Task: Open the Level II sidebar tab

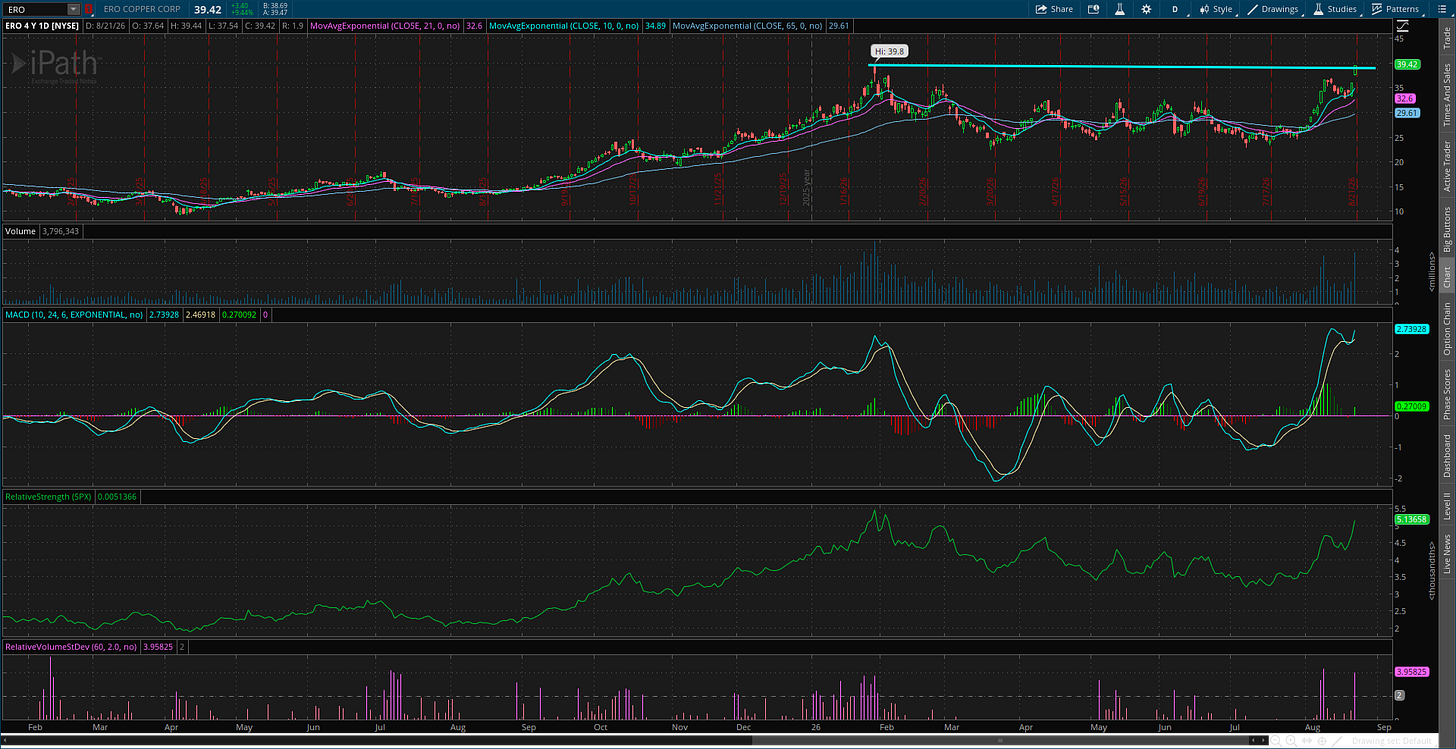Action: [x=1445, y=505]
